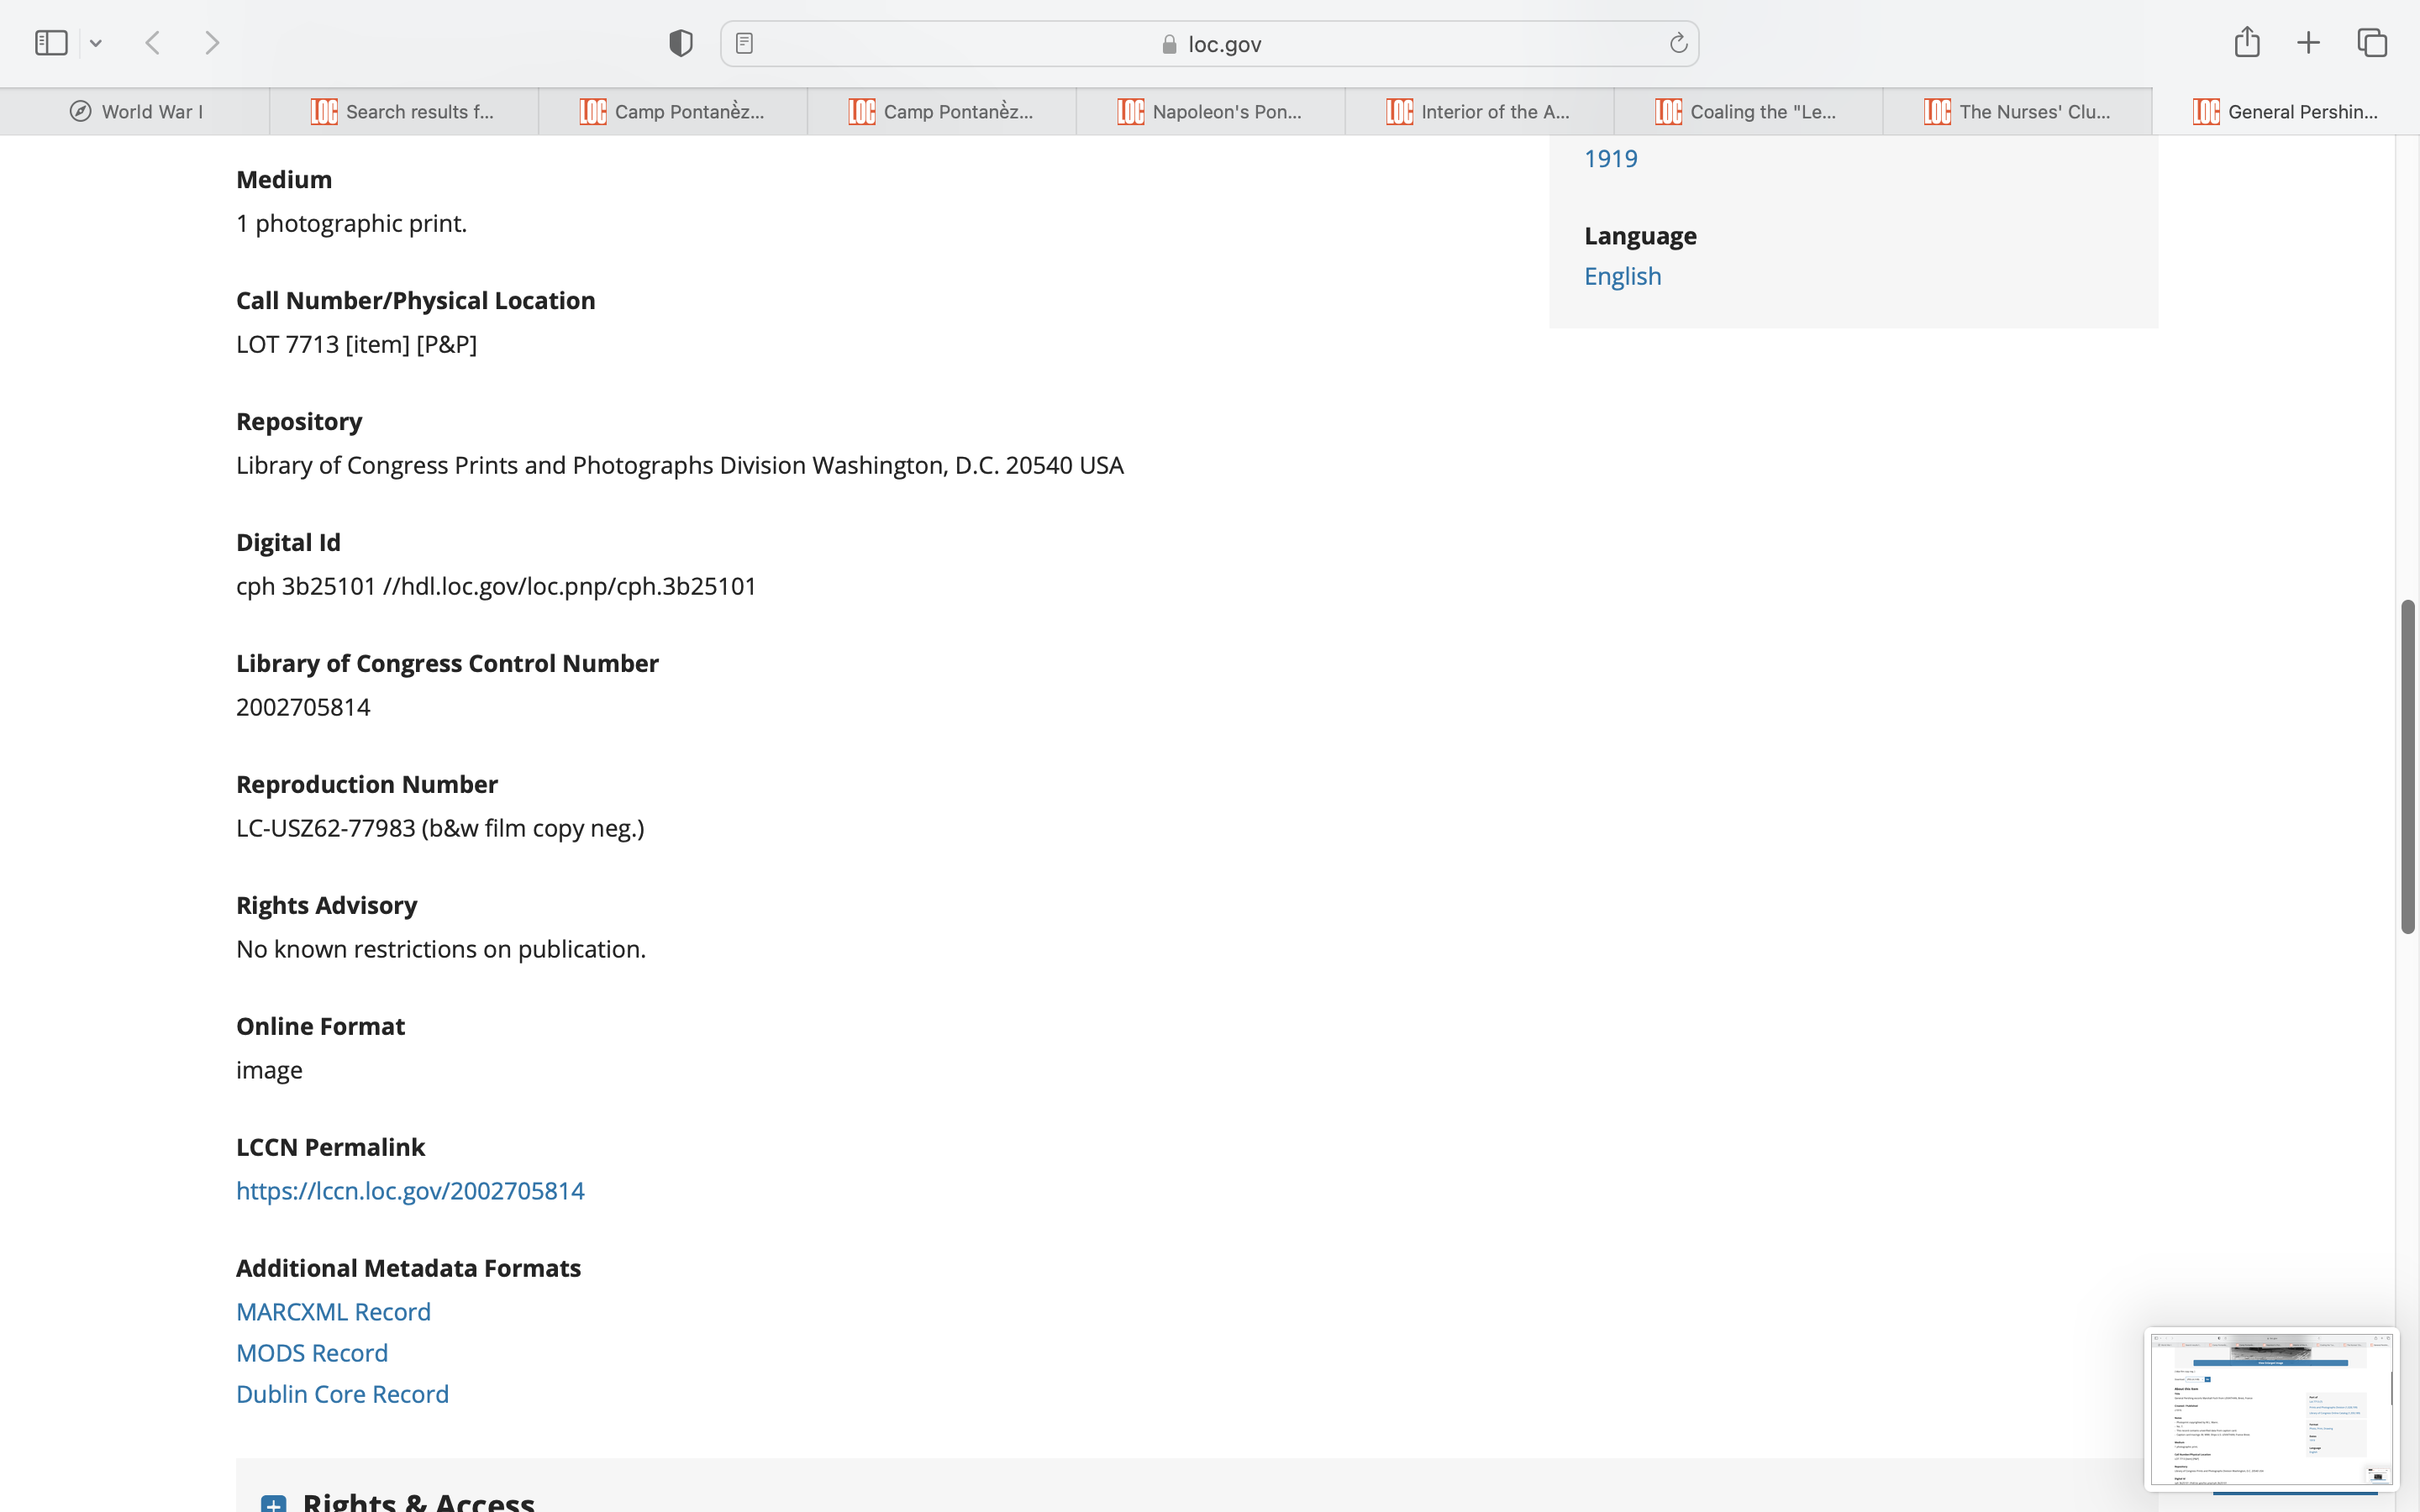Open the Dublin Core Record link

342,1393
